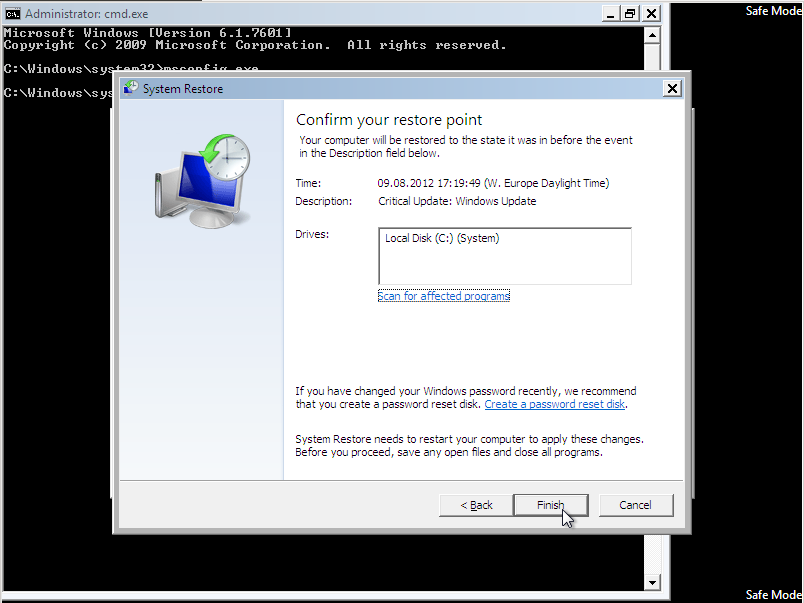Cancel the System Restore wizard
Viewport: 804px width, 603px height.
635,505
